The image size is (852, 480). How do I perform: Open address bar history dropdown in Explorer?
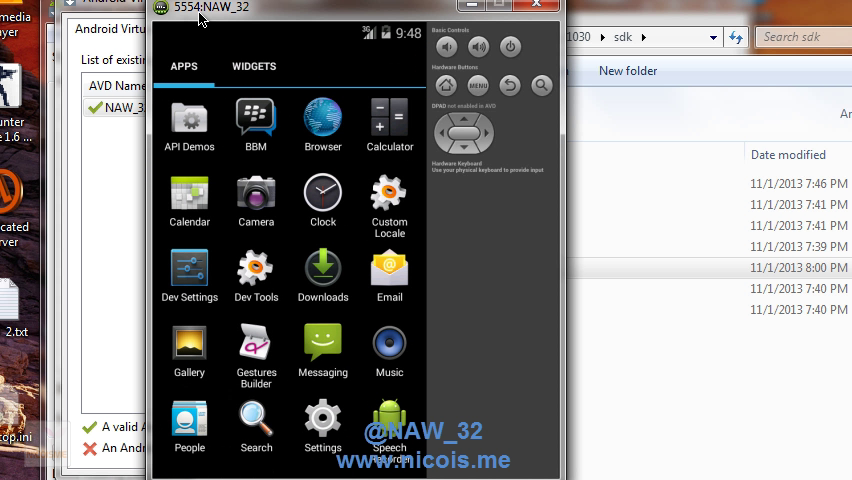pos(713,38)
